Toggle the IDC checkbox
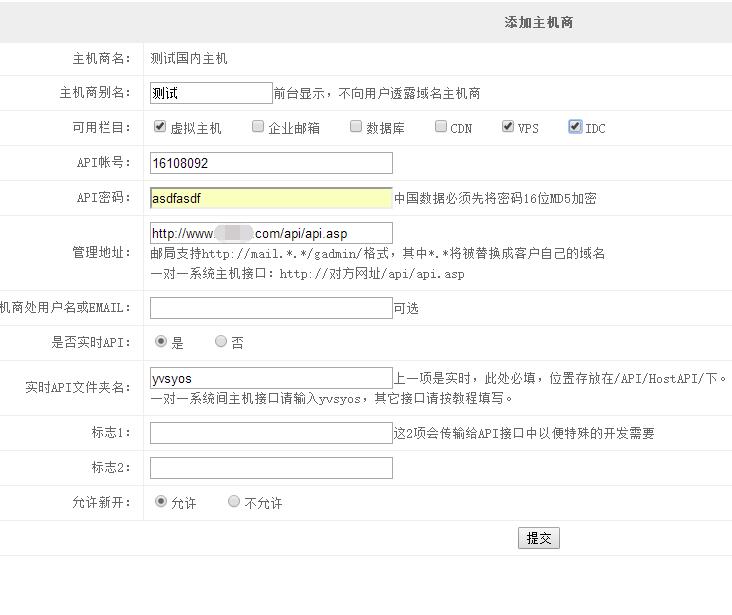This screenshot has width=732, height=615. click(x=575, y=127)
